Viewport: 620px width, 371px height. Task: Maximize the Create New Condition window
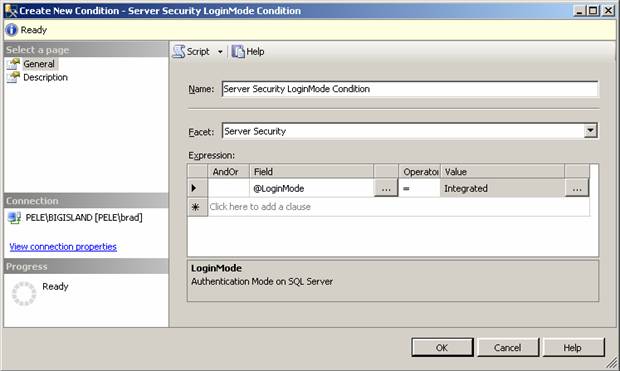click(x=594, y=11)
